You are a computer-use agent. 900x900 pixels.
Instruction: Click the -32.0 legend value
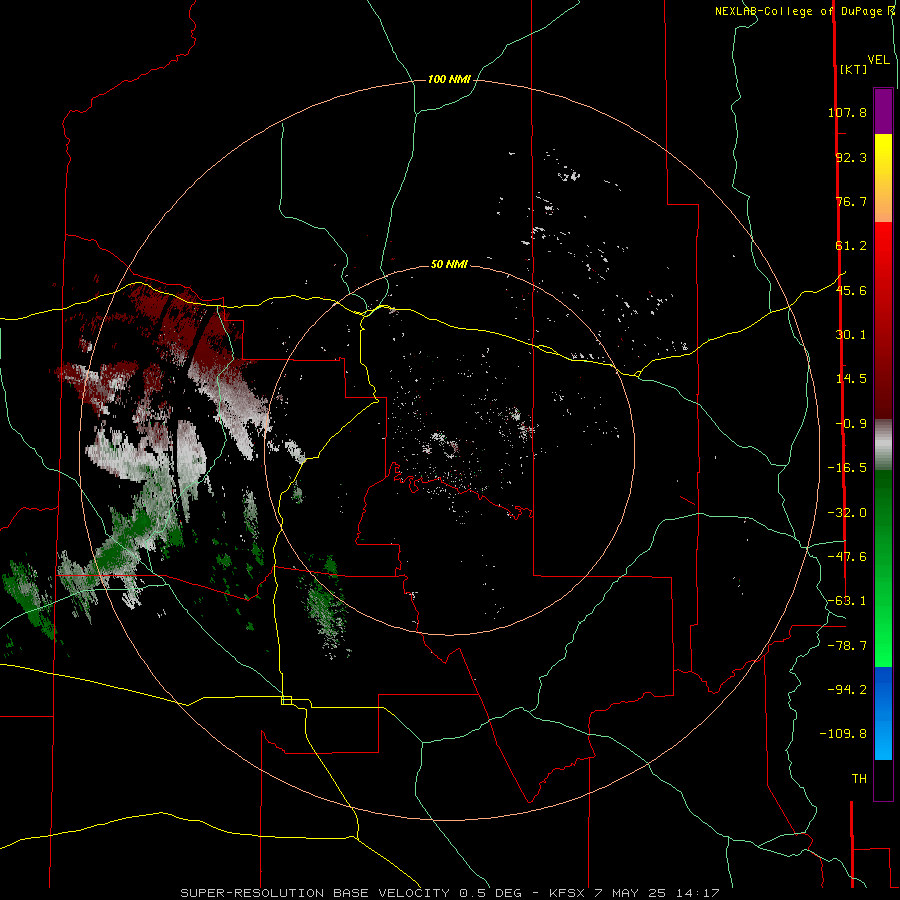(847, 513)
